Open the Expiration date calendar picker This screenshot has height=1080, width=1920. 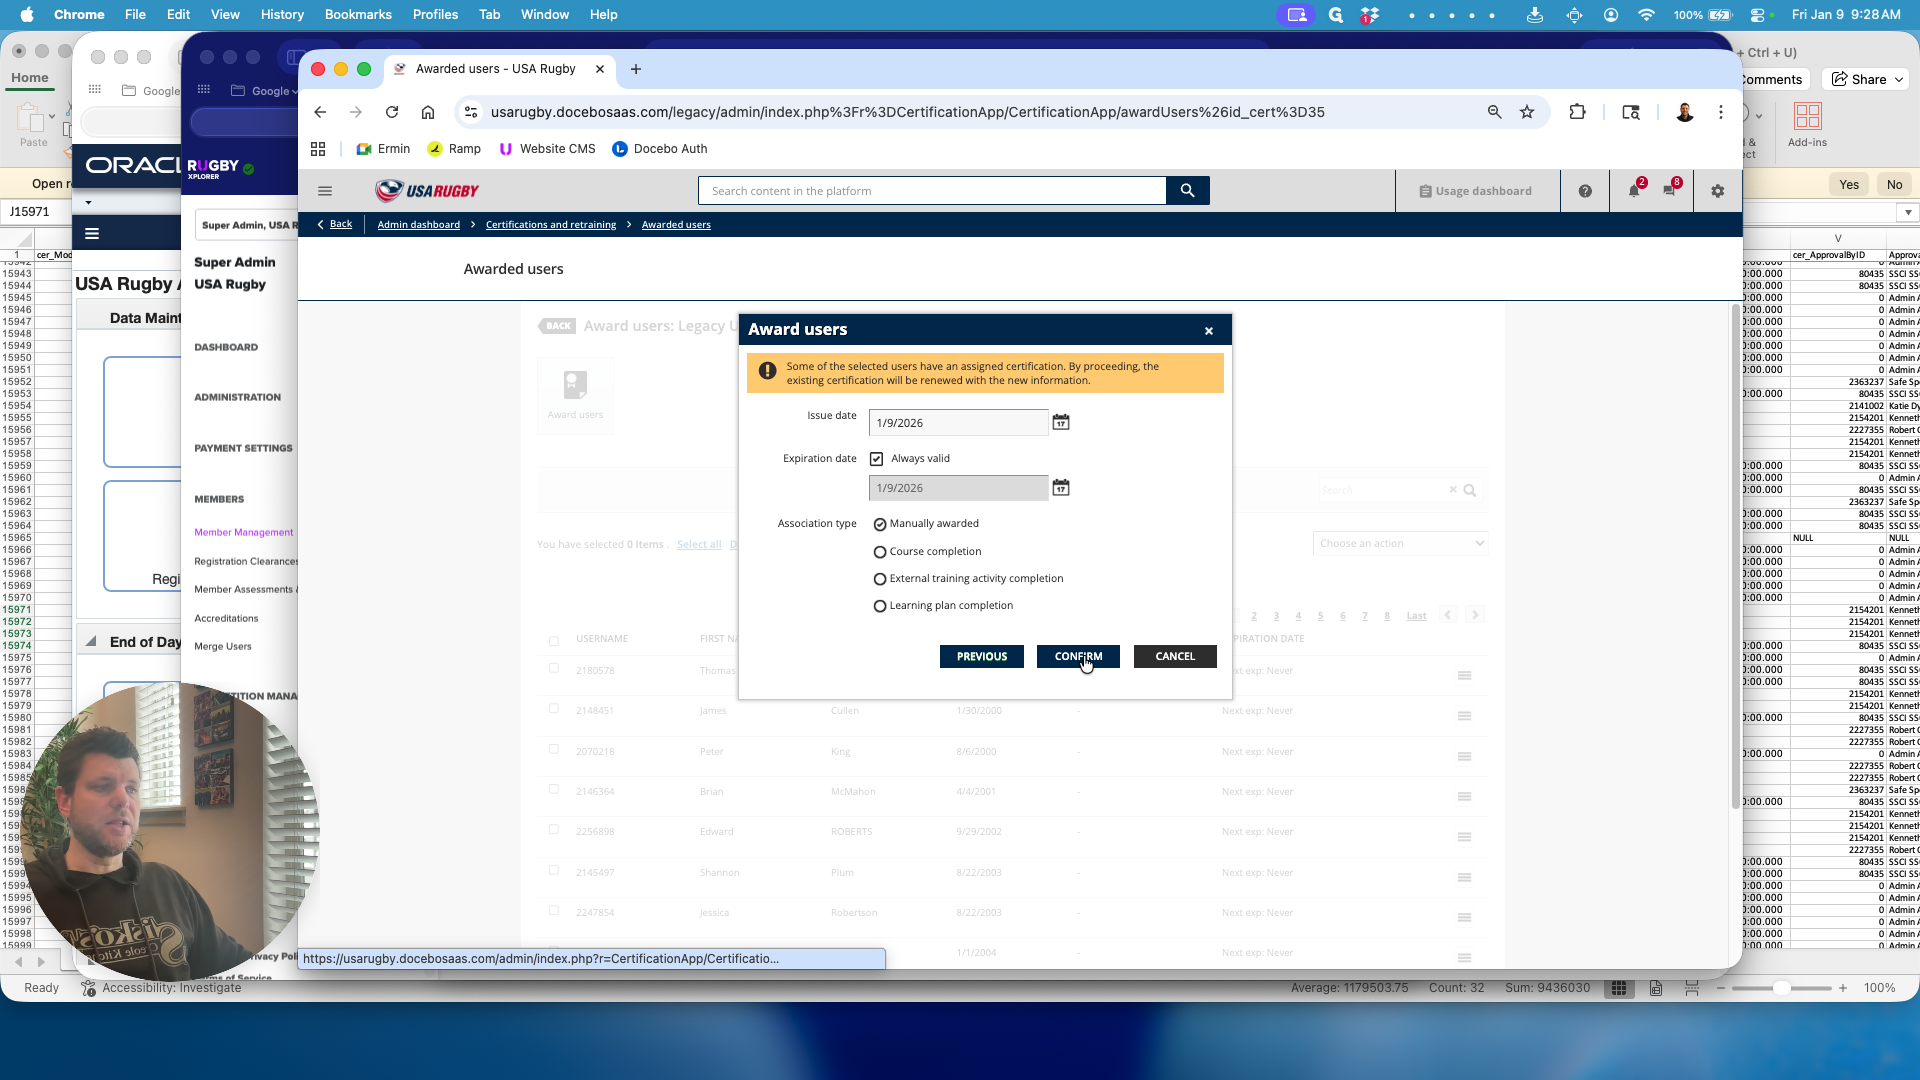[1061, 488]
